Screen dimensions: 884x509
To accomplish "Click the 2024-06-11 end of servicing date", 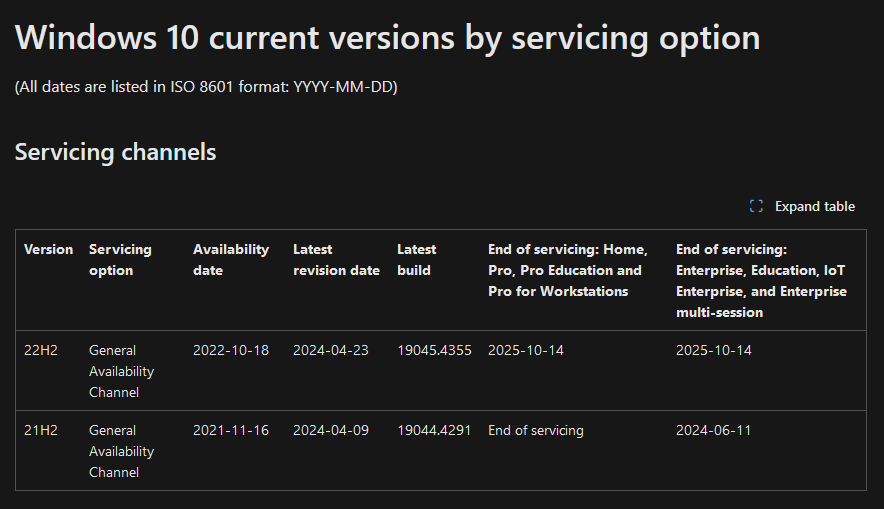I will (713, 430).
